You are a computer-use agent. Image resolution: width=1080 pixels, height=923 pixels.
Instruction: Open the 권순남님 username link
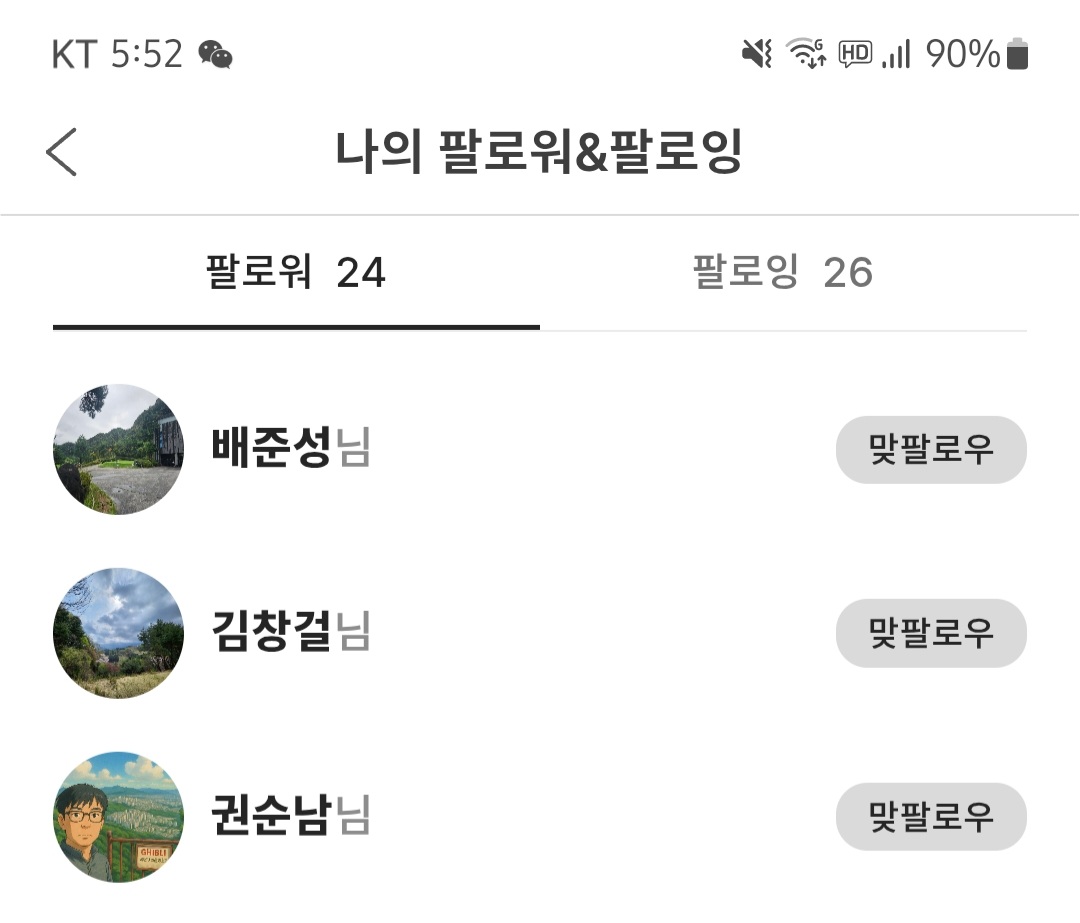point(290,816)
